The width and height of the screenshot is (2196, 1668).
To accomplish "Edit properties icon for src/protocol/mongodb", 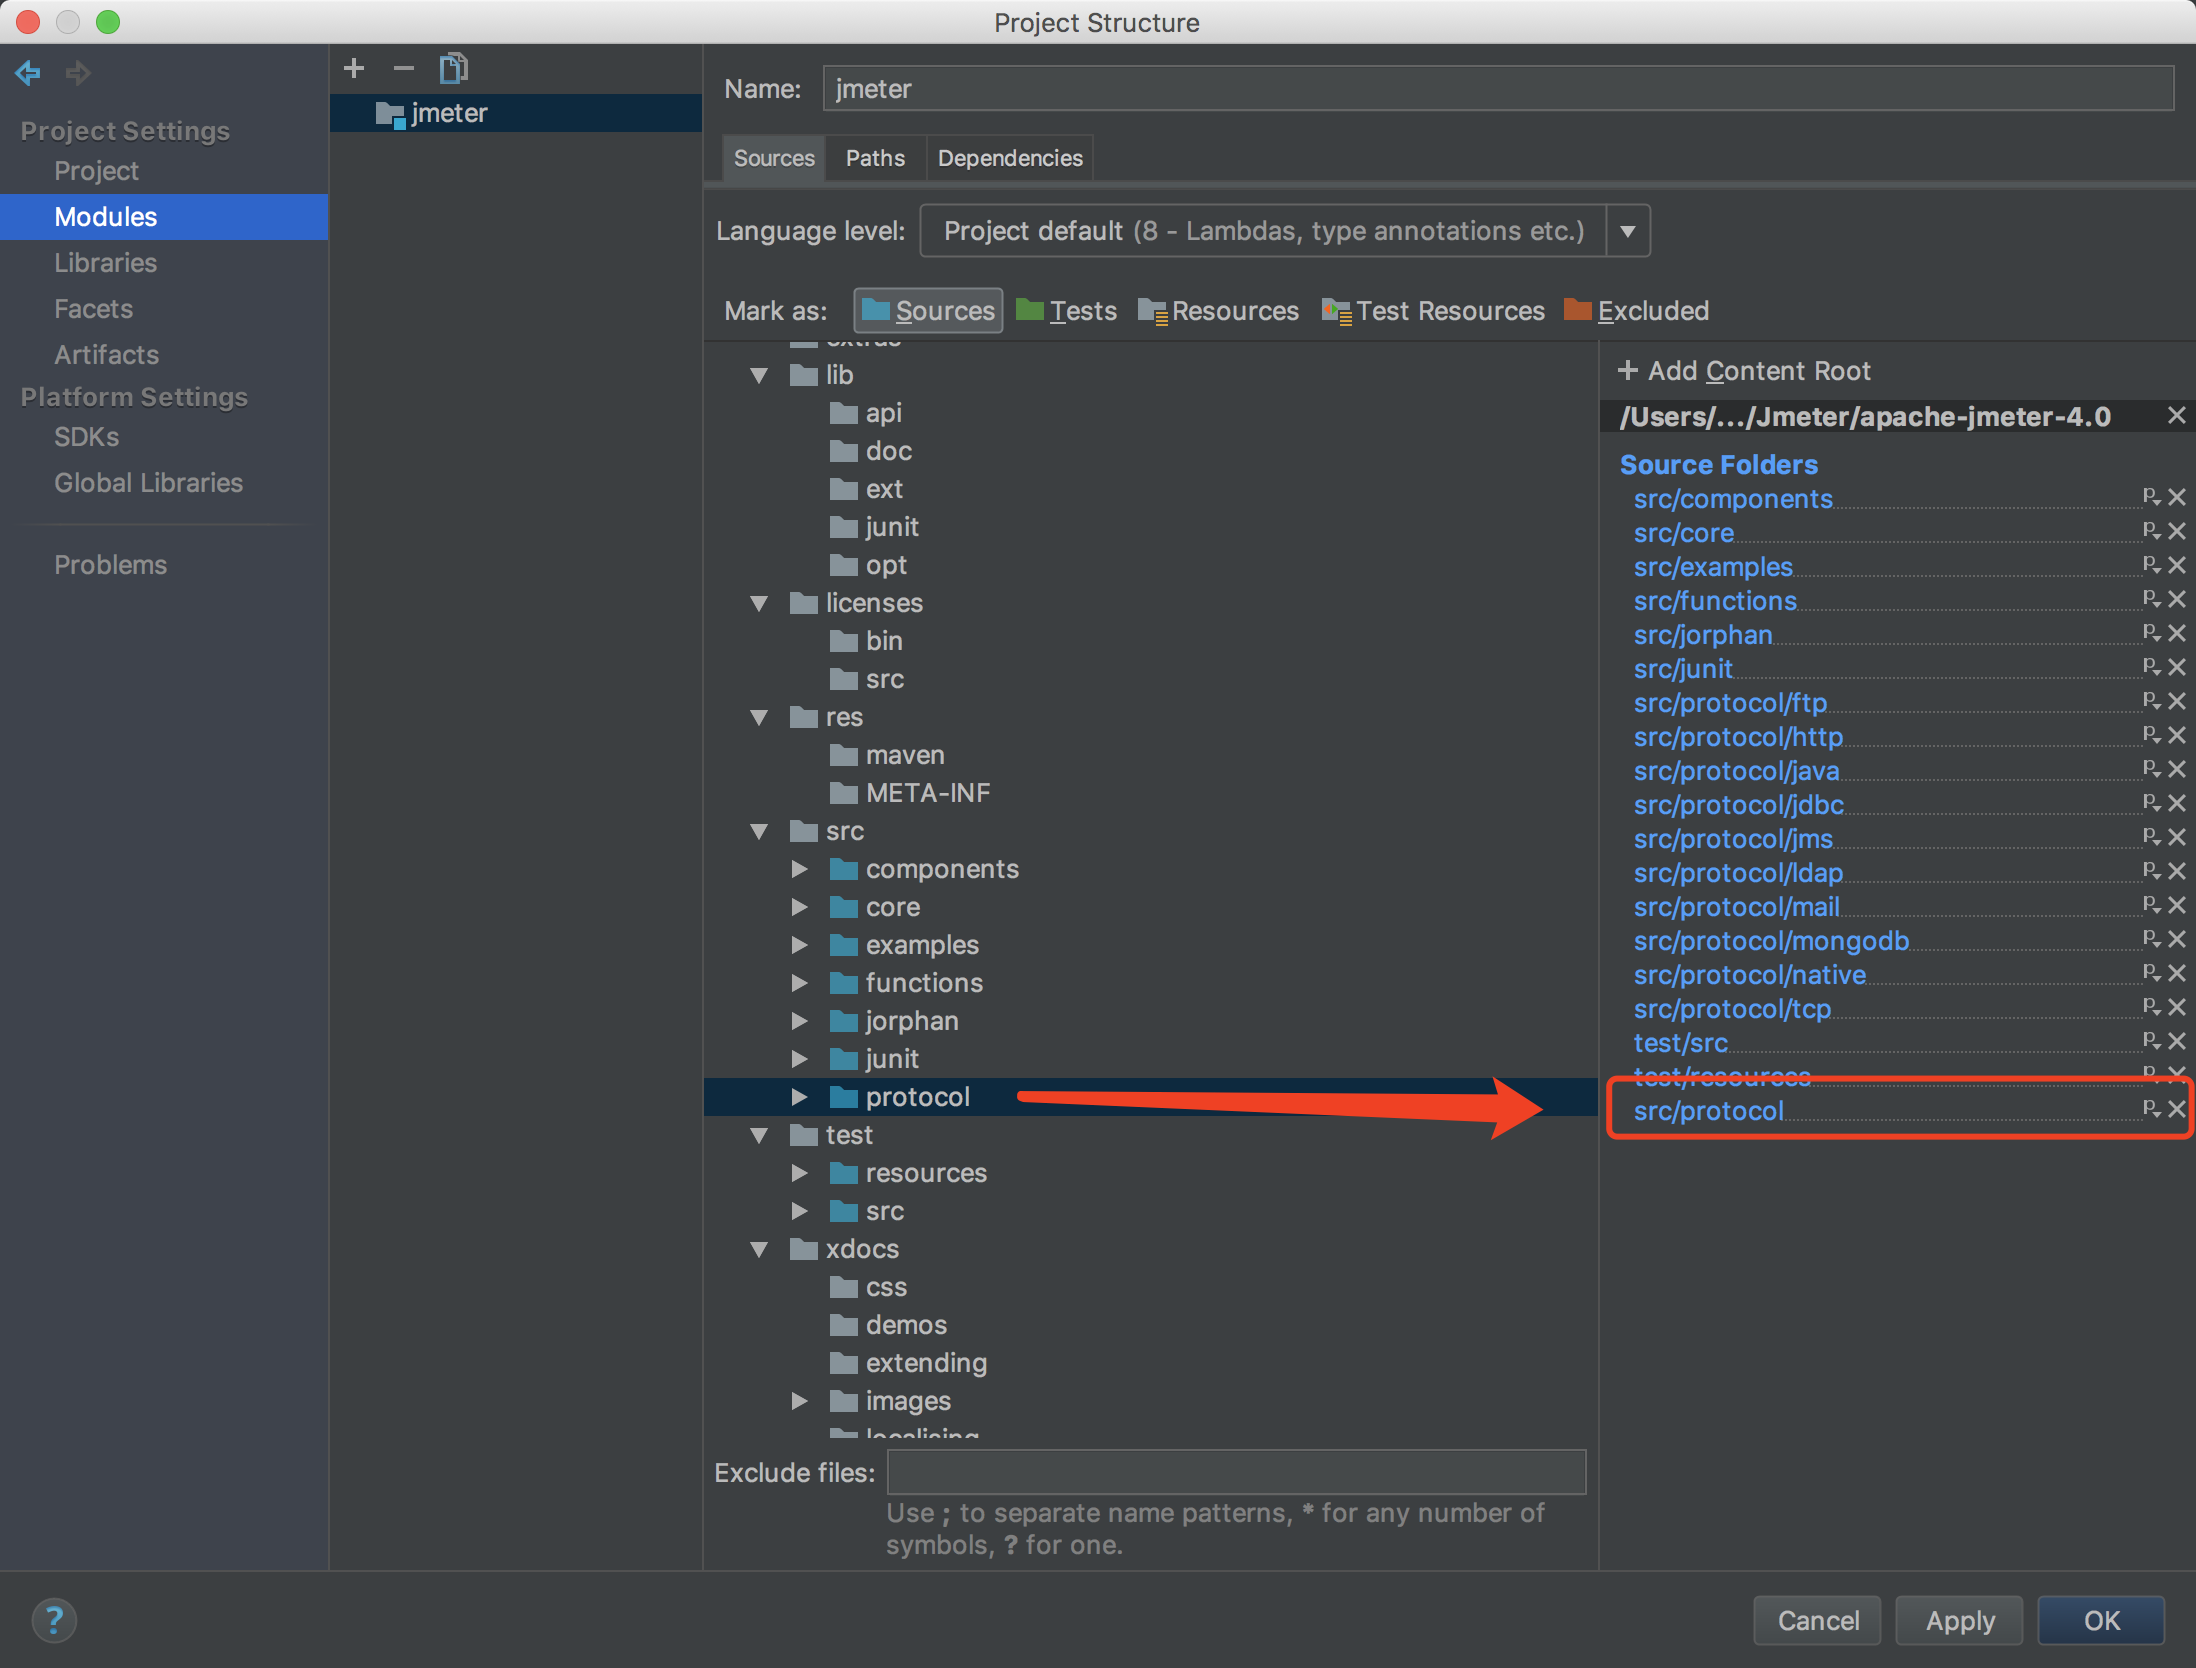I will pyautogui.click(x=2151, y=938).
